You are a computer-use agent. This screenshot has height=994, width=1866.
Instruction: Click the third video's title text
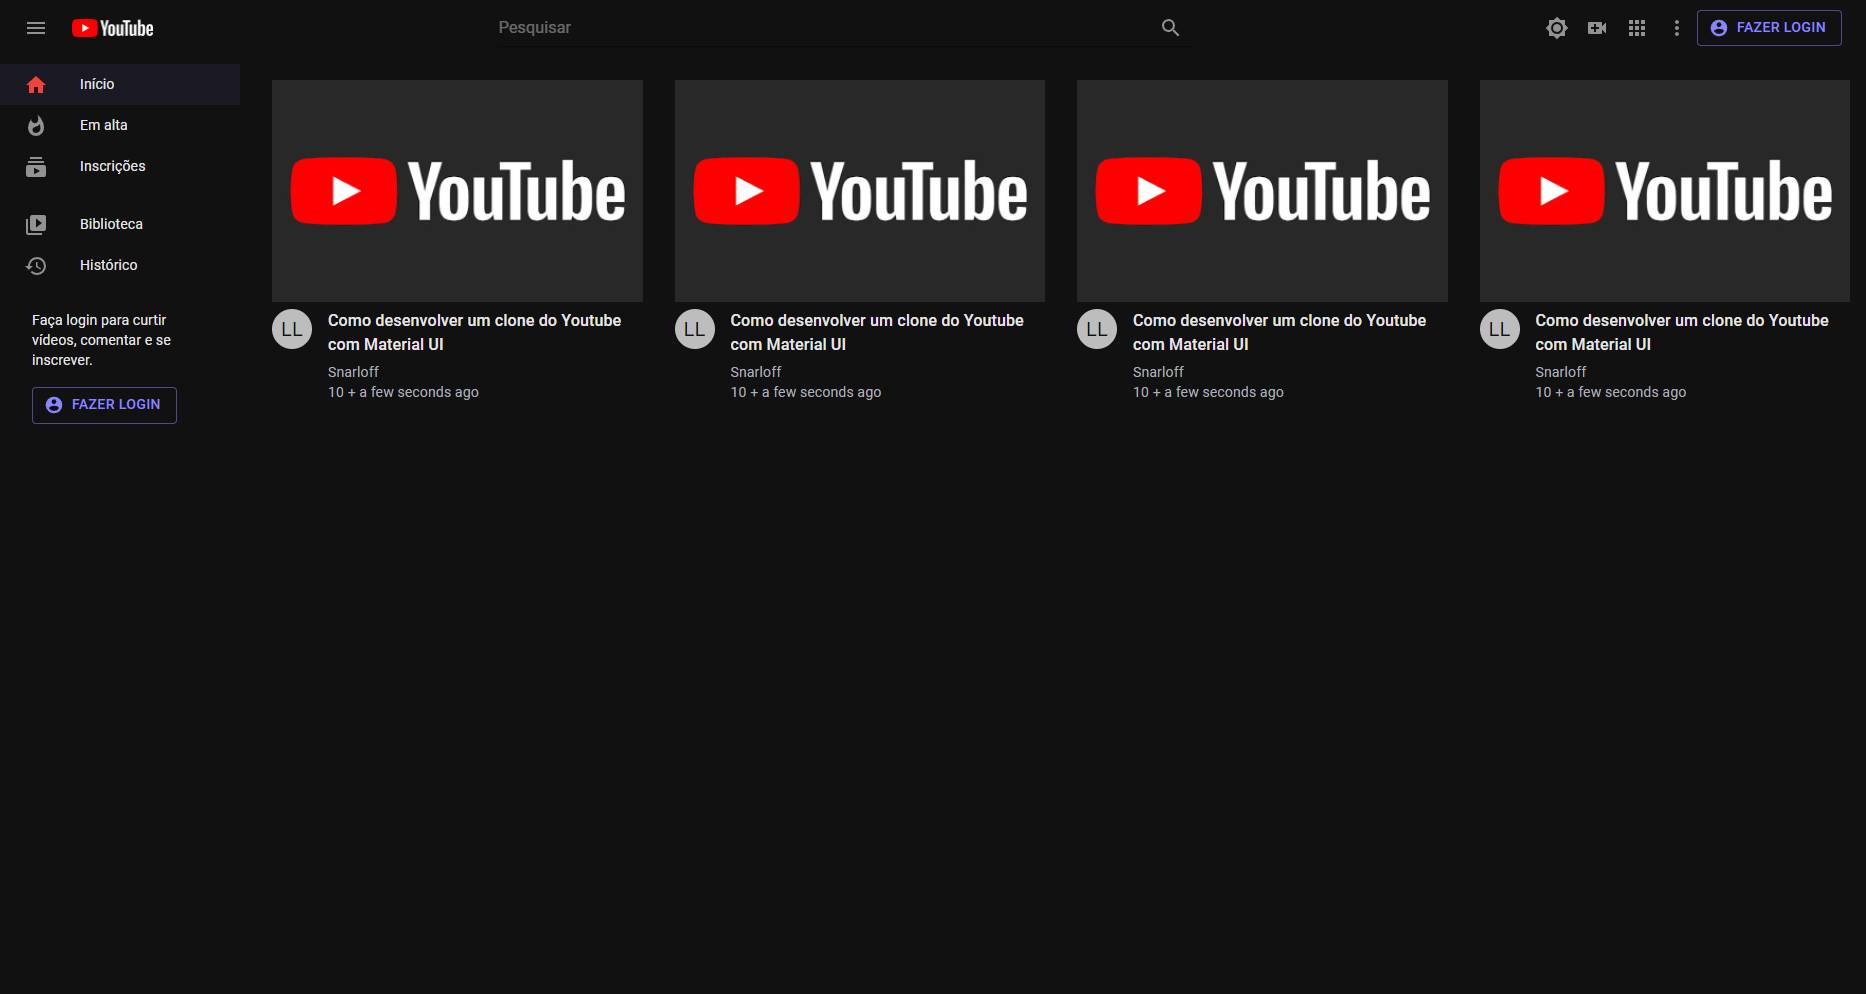tap(1280, 332)
